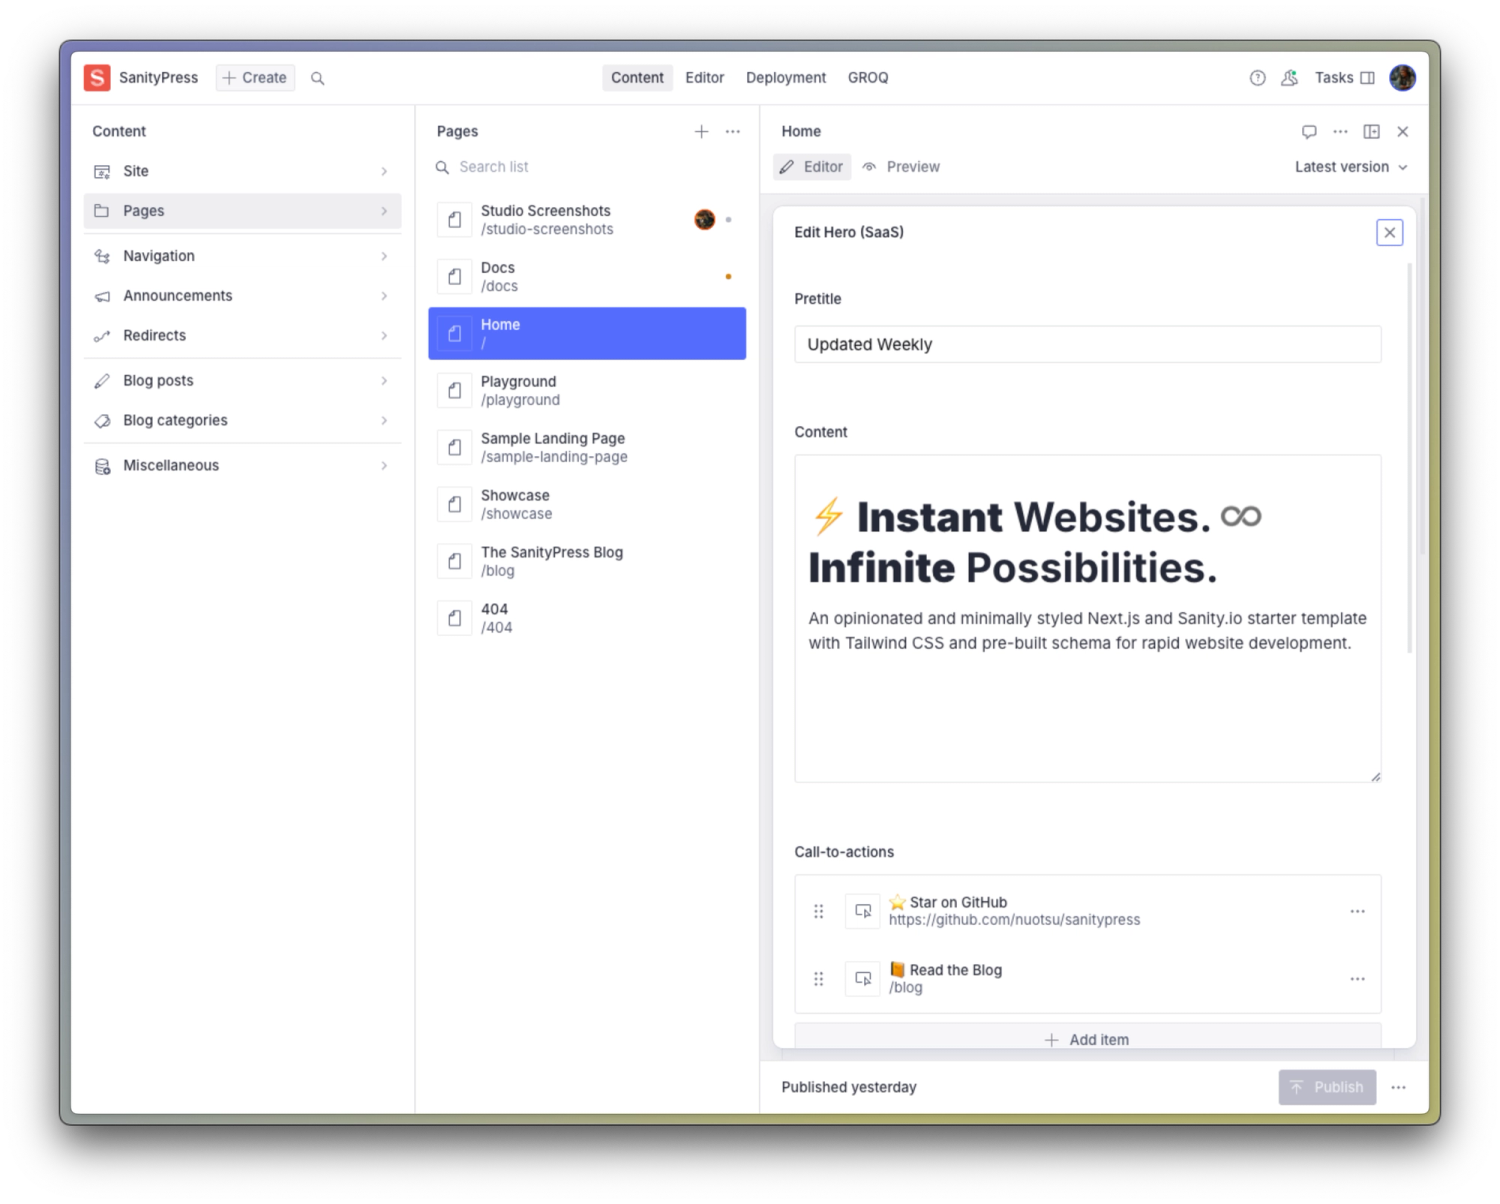Screen dimensions: 1500x1204
Task: Open The SanityPress Blog page
Action: 587,562
